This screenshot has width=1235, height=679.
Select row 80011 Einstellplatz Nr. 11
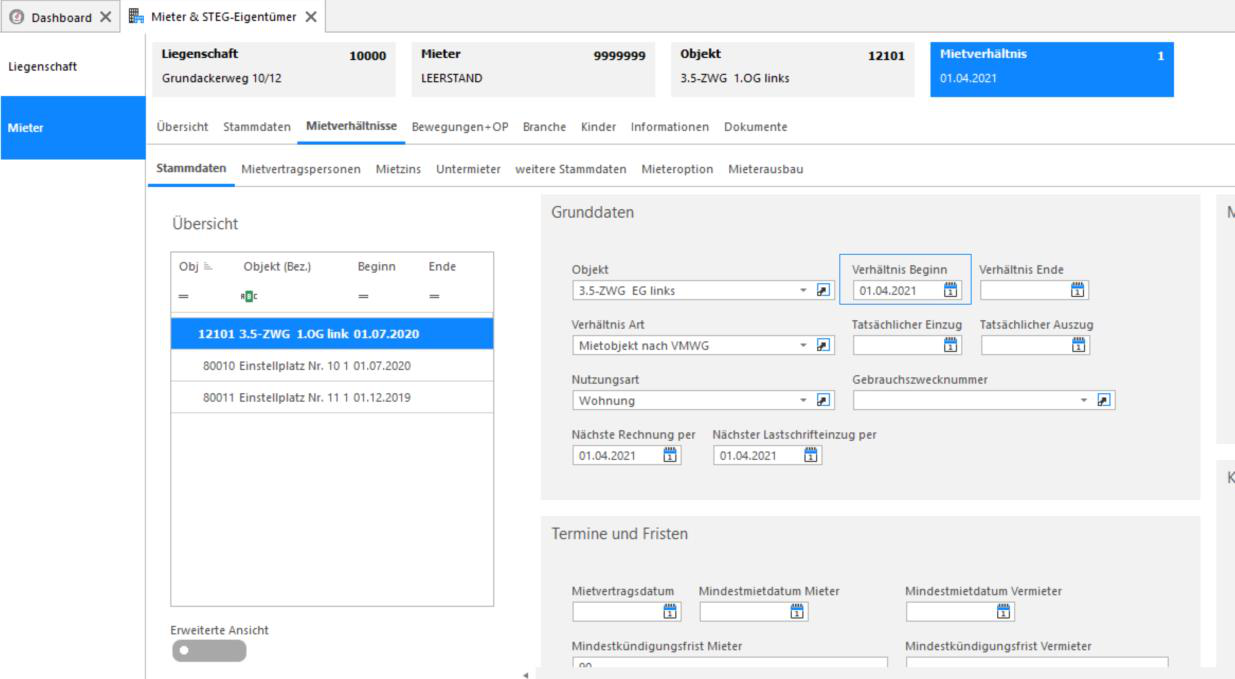[x=332, y=397]
